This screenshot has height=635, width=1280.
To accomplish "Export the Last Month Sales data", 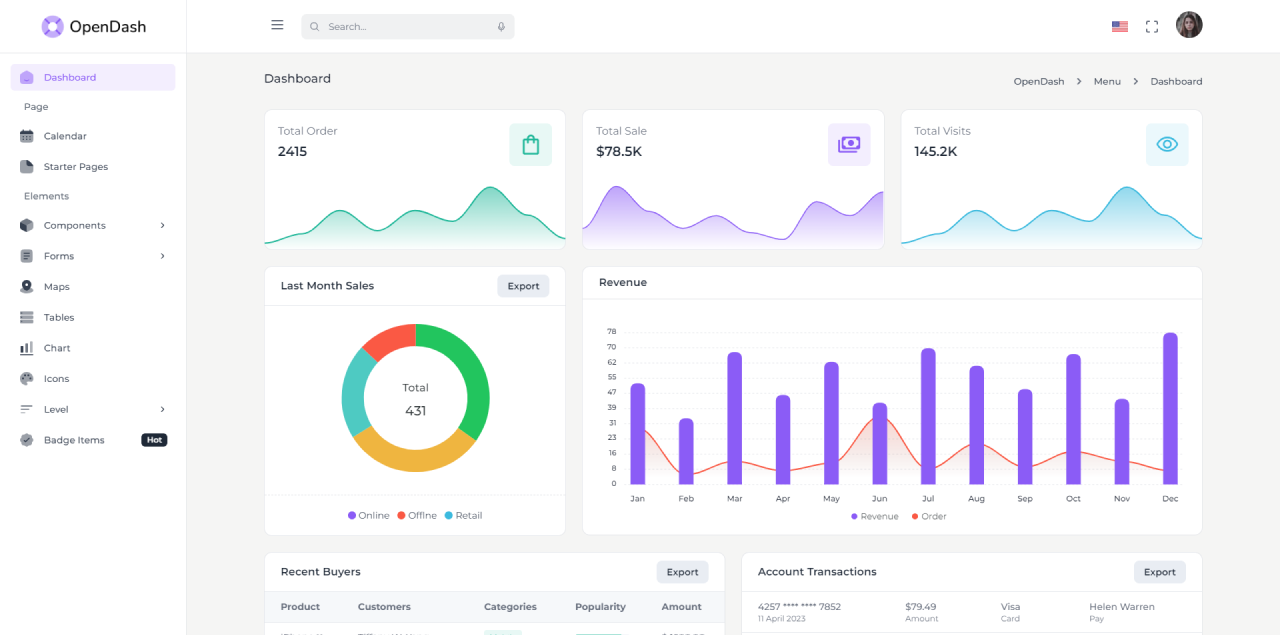I will click(523, 285).
